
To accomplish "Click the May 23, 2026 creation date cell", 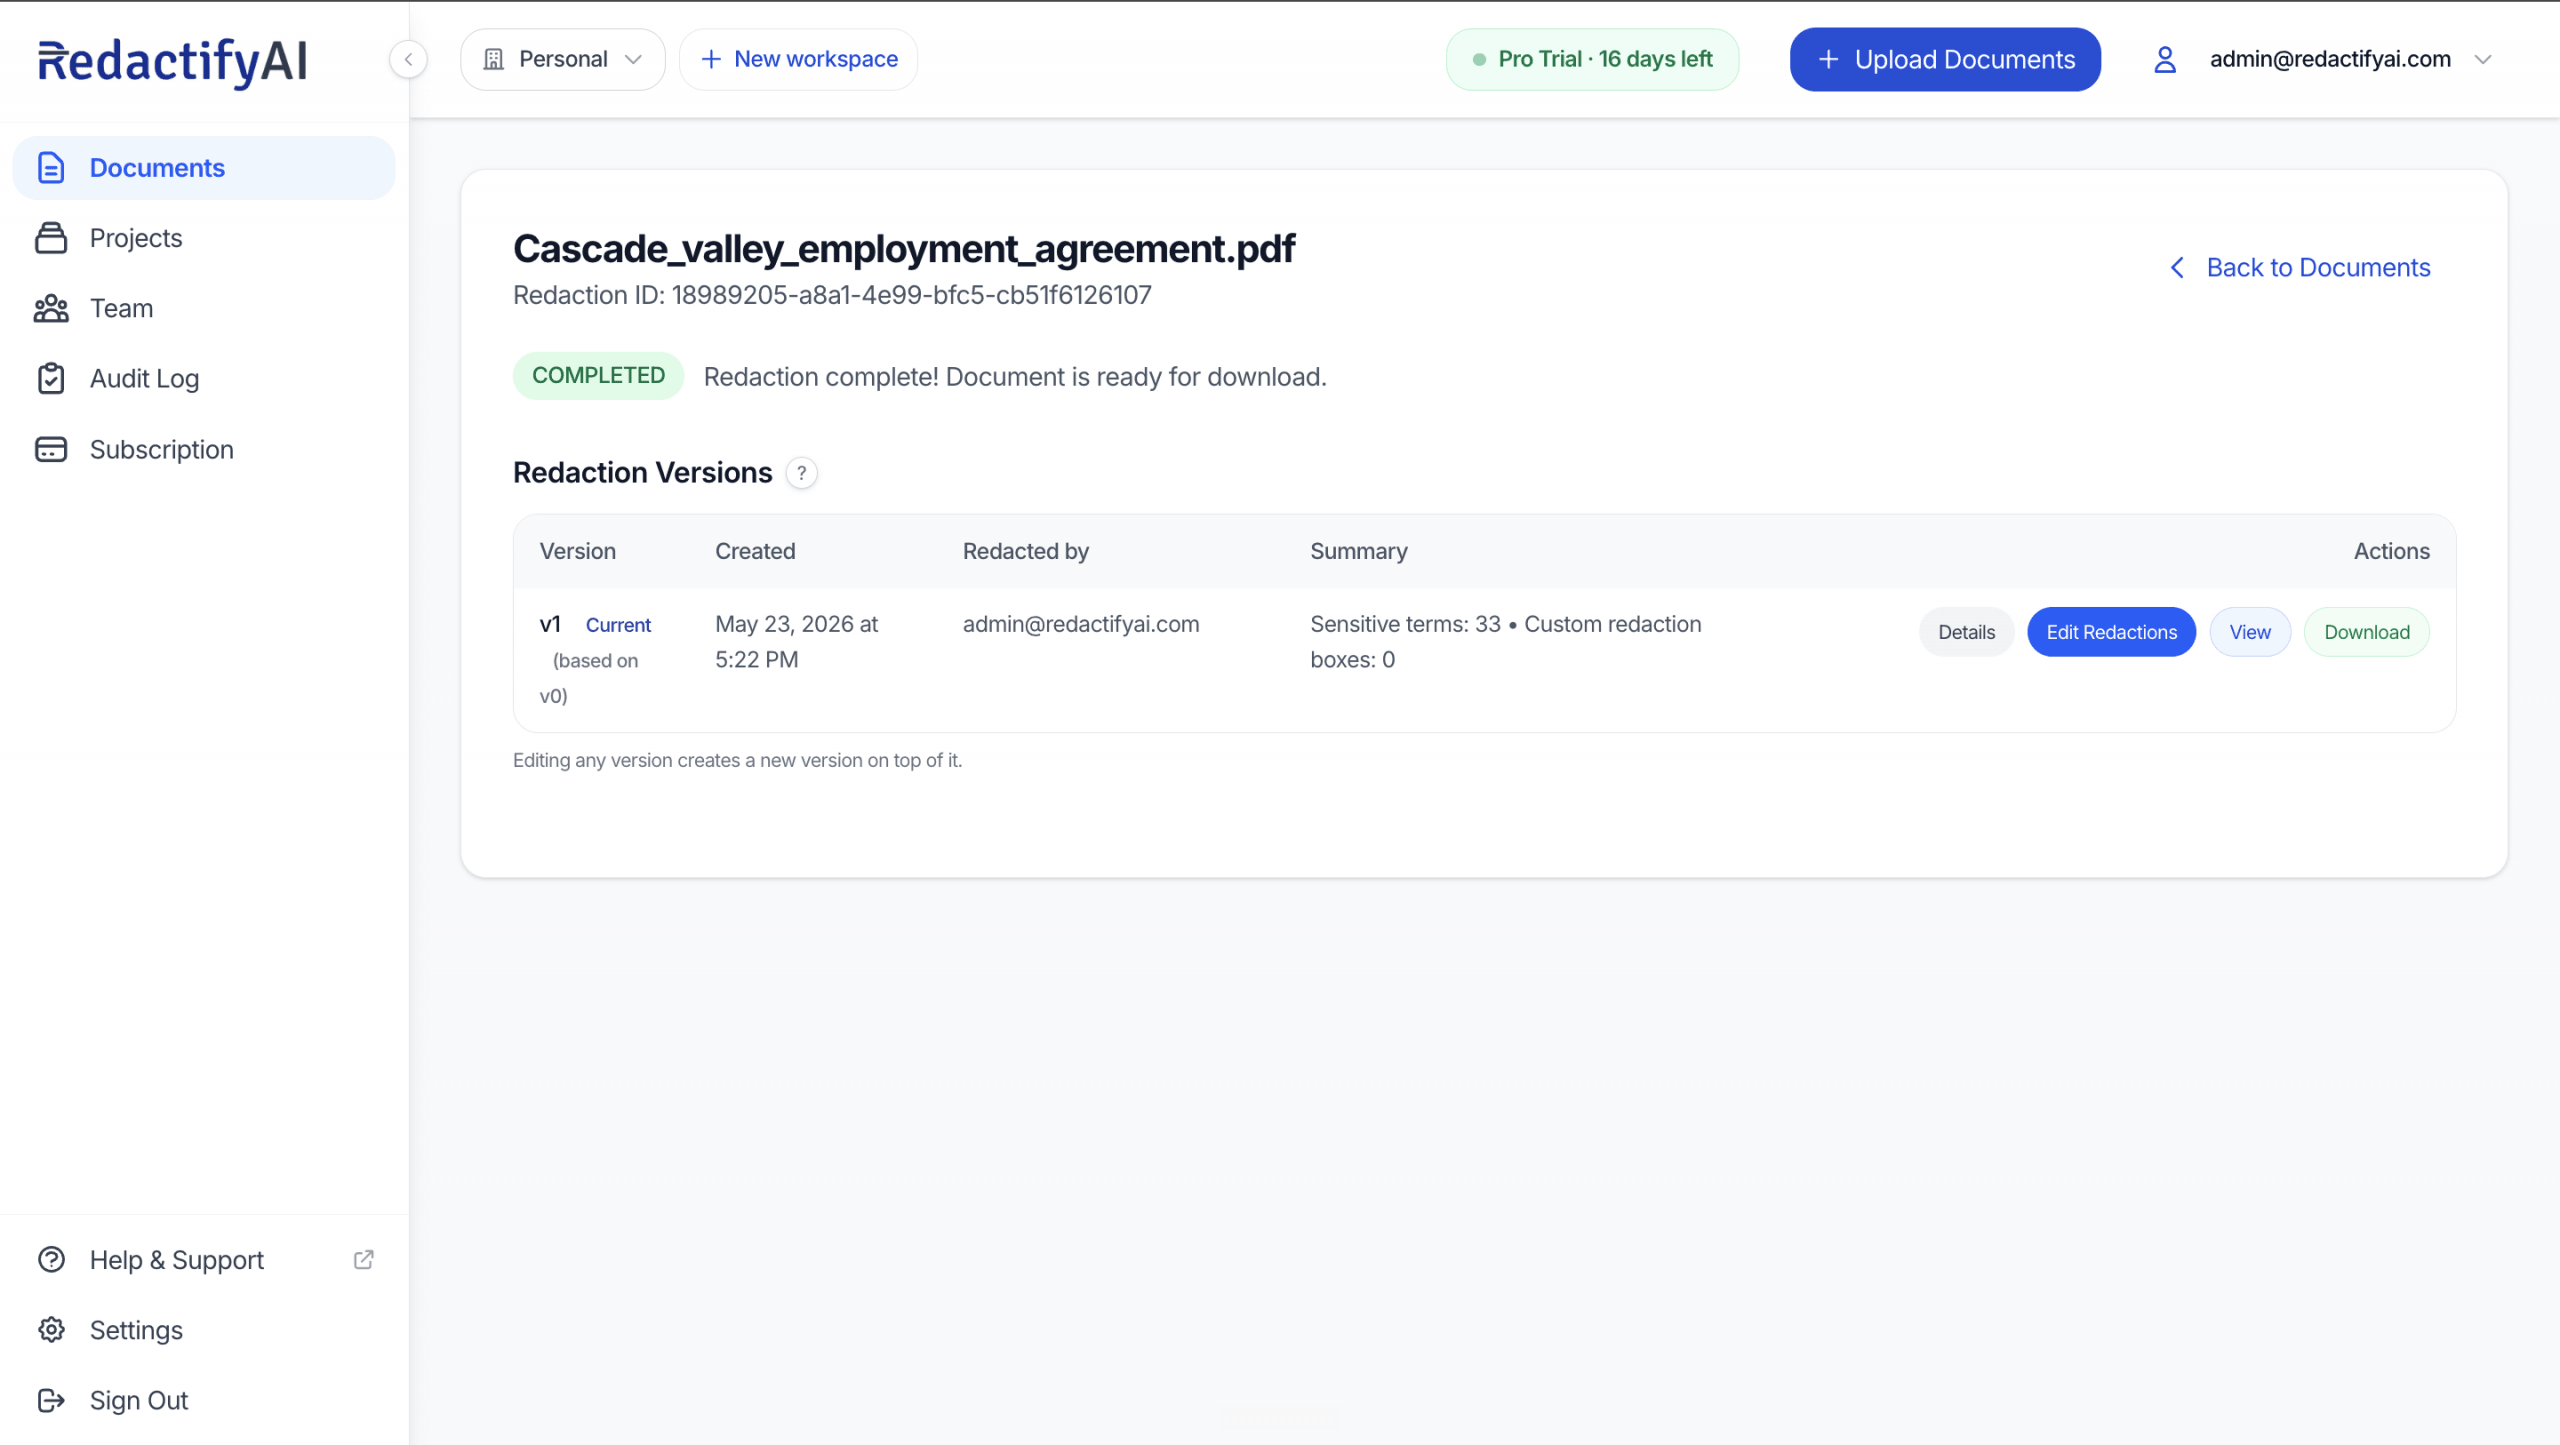I will coord(797,642).
